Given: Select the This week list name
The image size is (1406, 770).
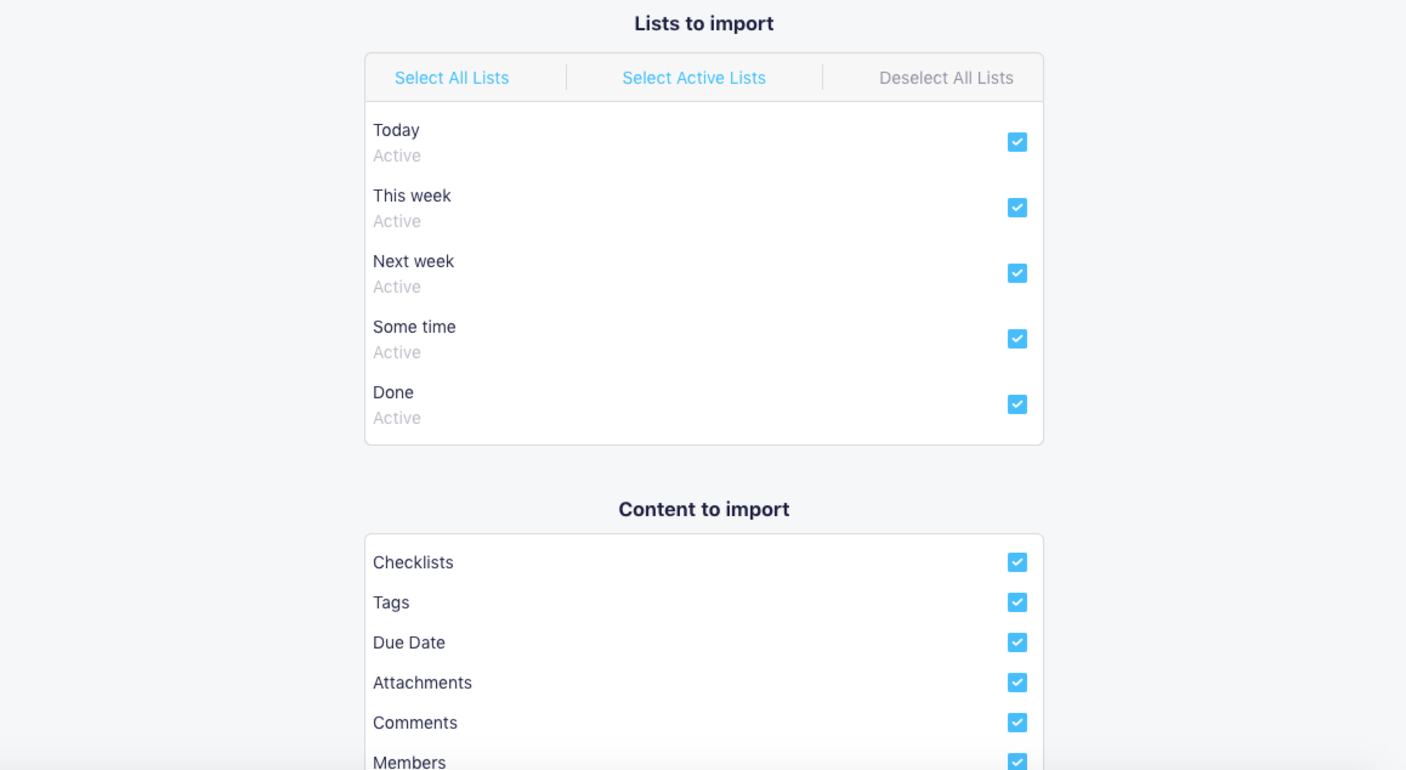Looking at the screenshot, I should pyautogui.click(x=412, y=196).
